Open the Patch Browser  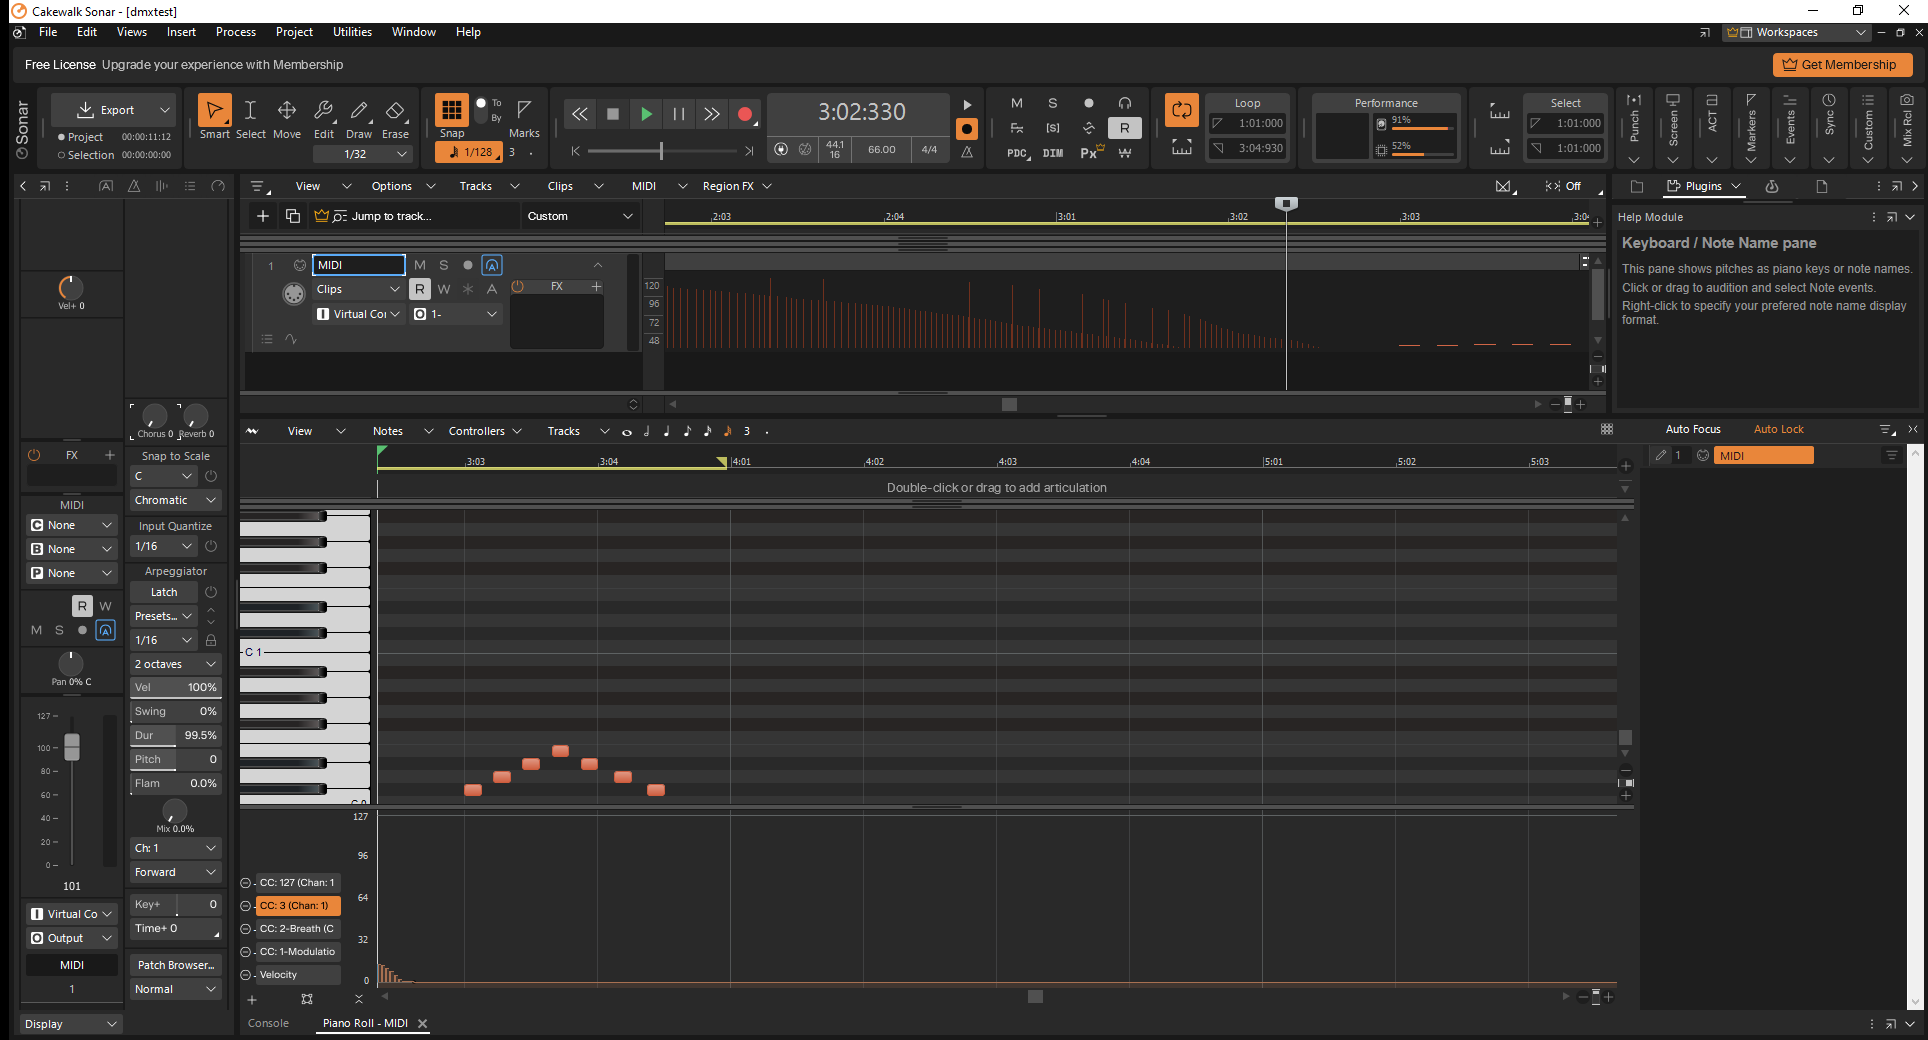pyautogui.click(x=176, y=965)
